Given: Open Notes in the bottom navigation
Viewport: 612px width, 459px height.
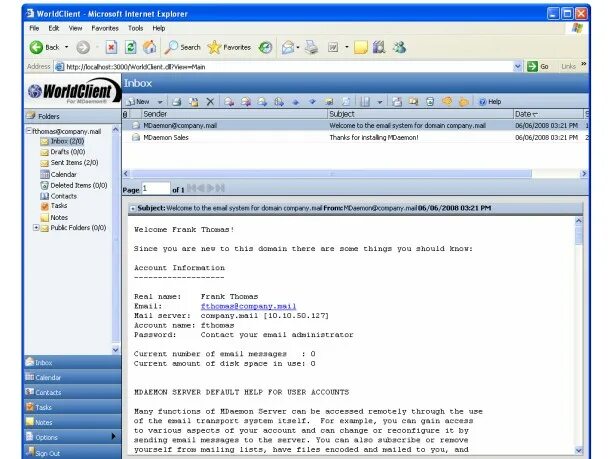Looking at the screenshot, I should click(73, 422).
